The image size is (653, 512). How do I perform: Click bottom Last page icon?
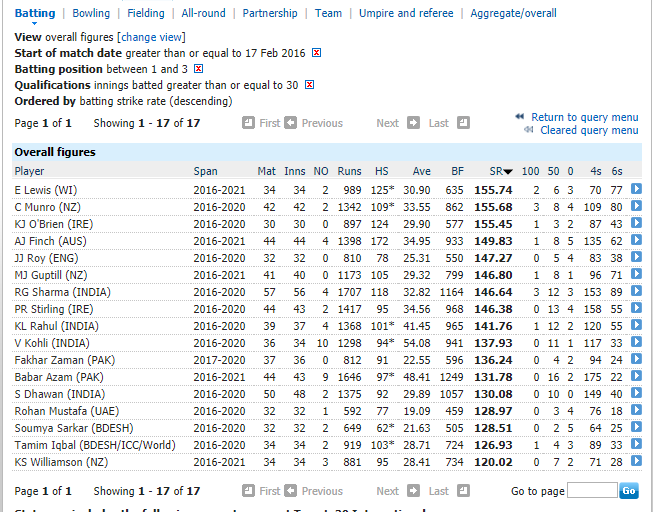click(x=463, y=491)
